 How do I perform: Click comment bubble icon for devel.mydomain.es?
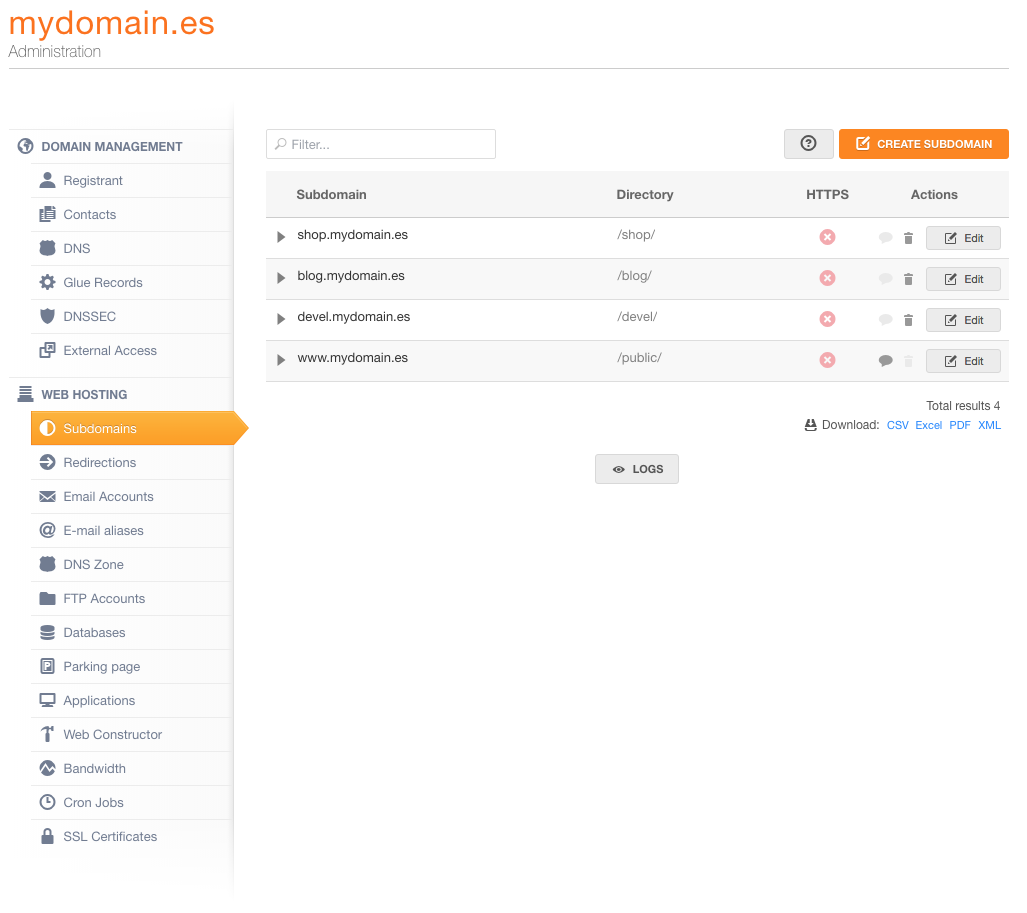tap(885, 320)
